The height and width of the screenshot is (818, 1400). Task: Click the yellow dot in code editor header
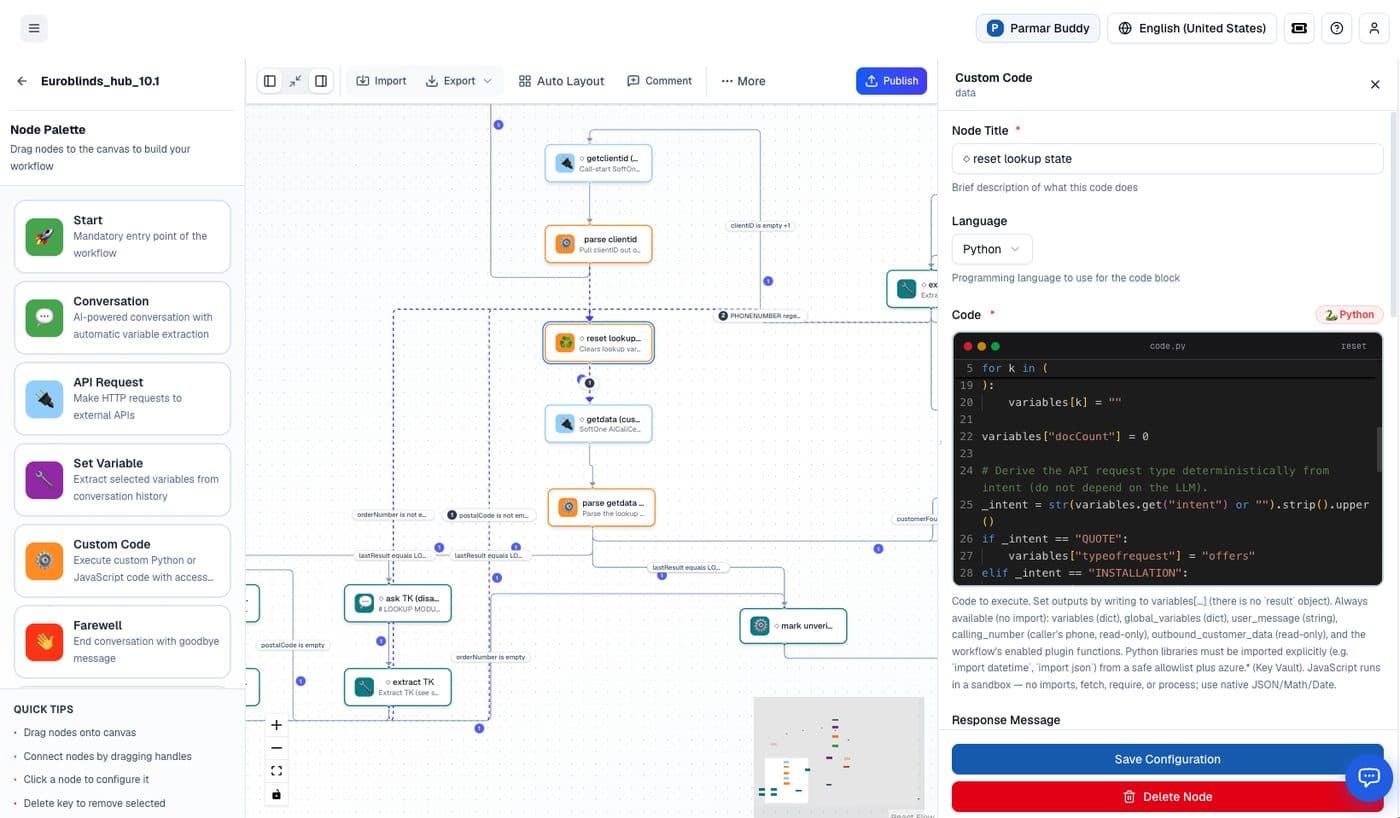coord(982,346)
